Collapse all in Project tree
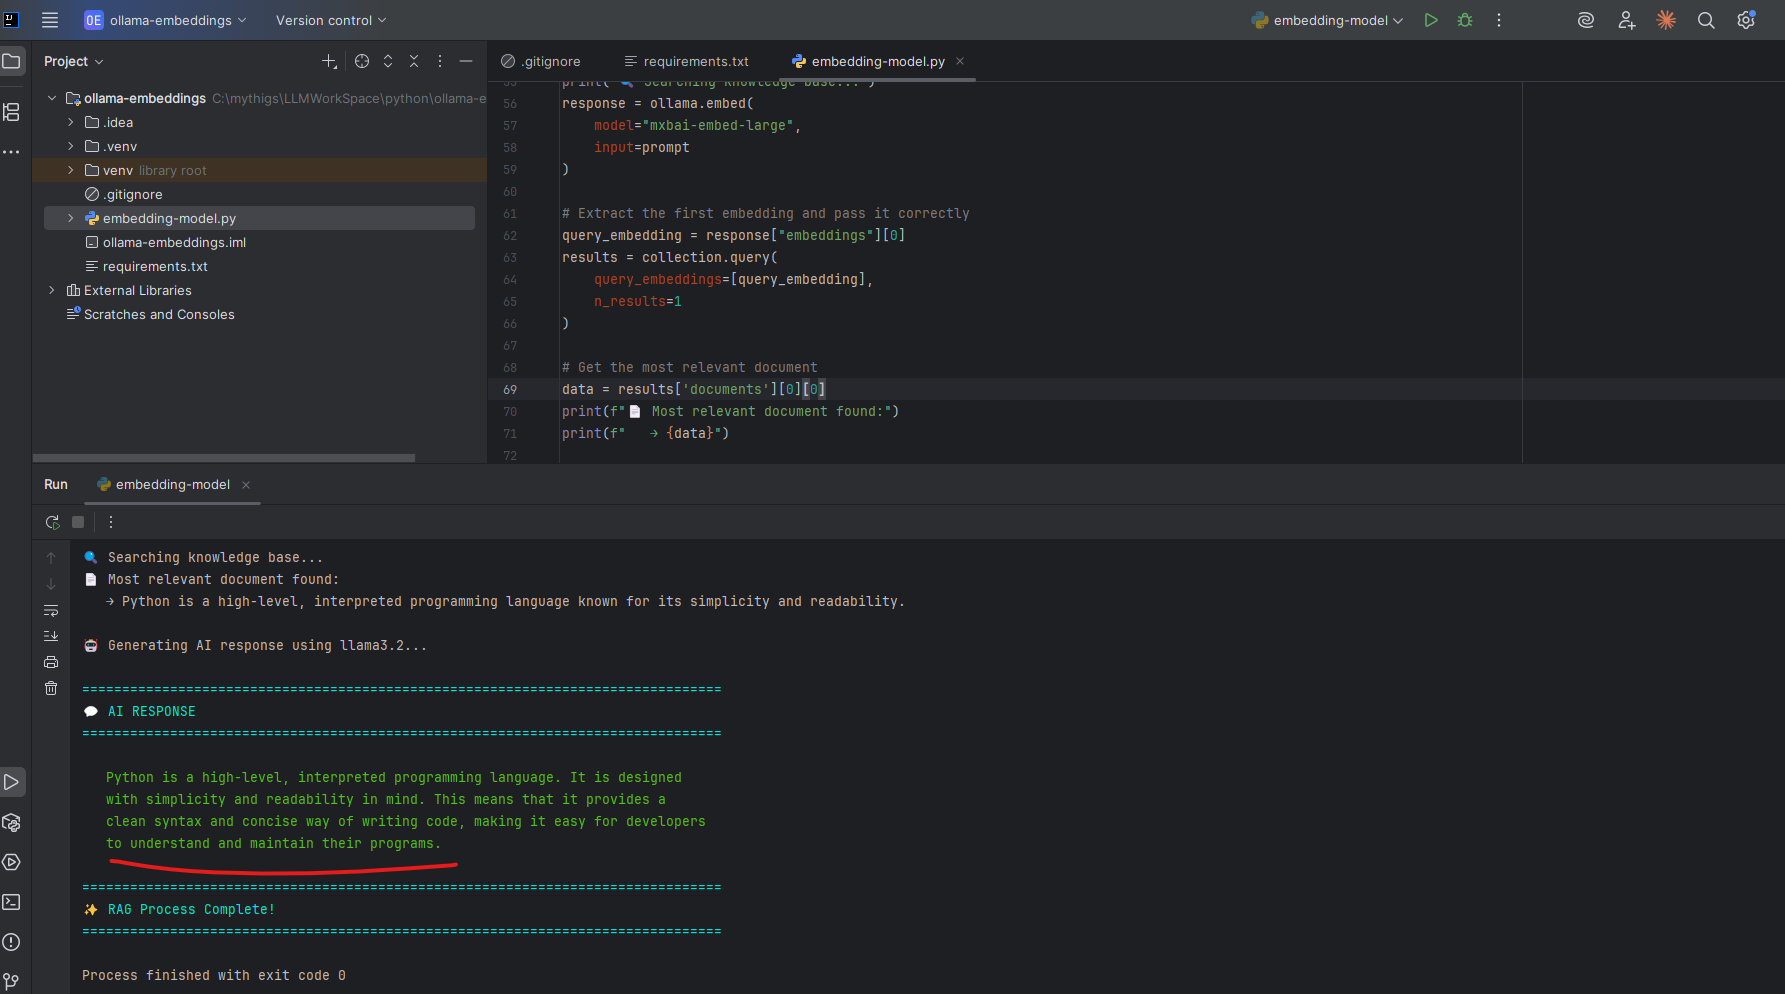This screenshot has height=994, width=1785. click(x=414, y=61)
